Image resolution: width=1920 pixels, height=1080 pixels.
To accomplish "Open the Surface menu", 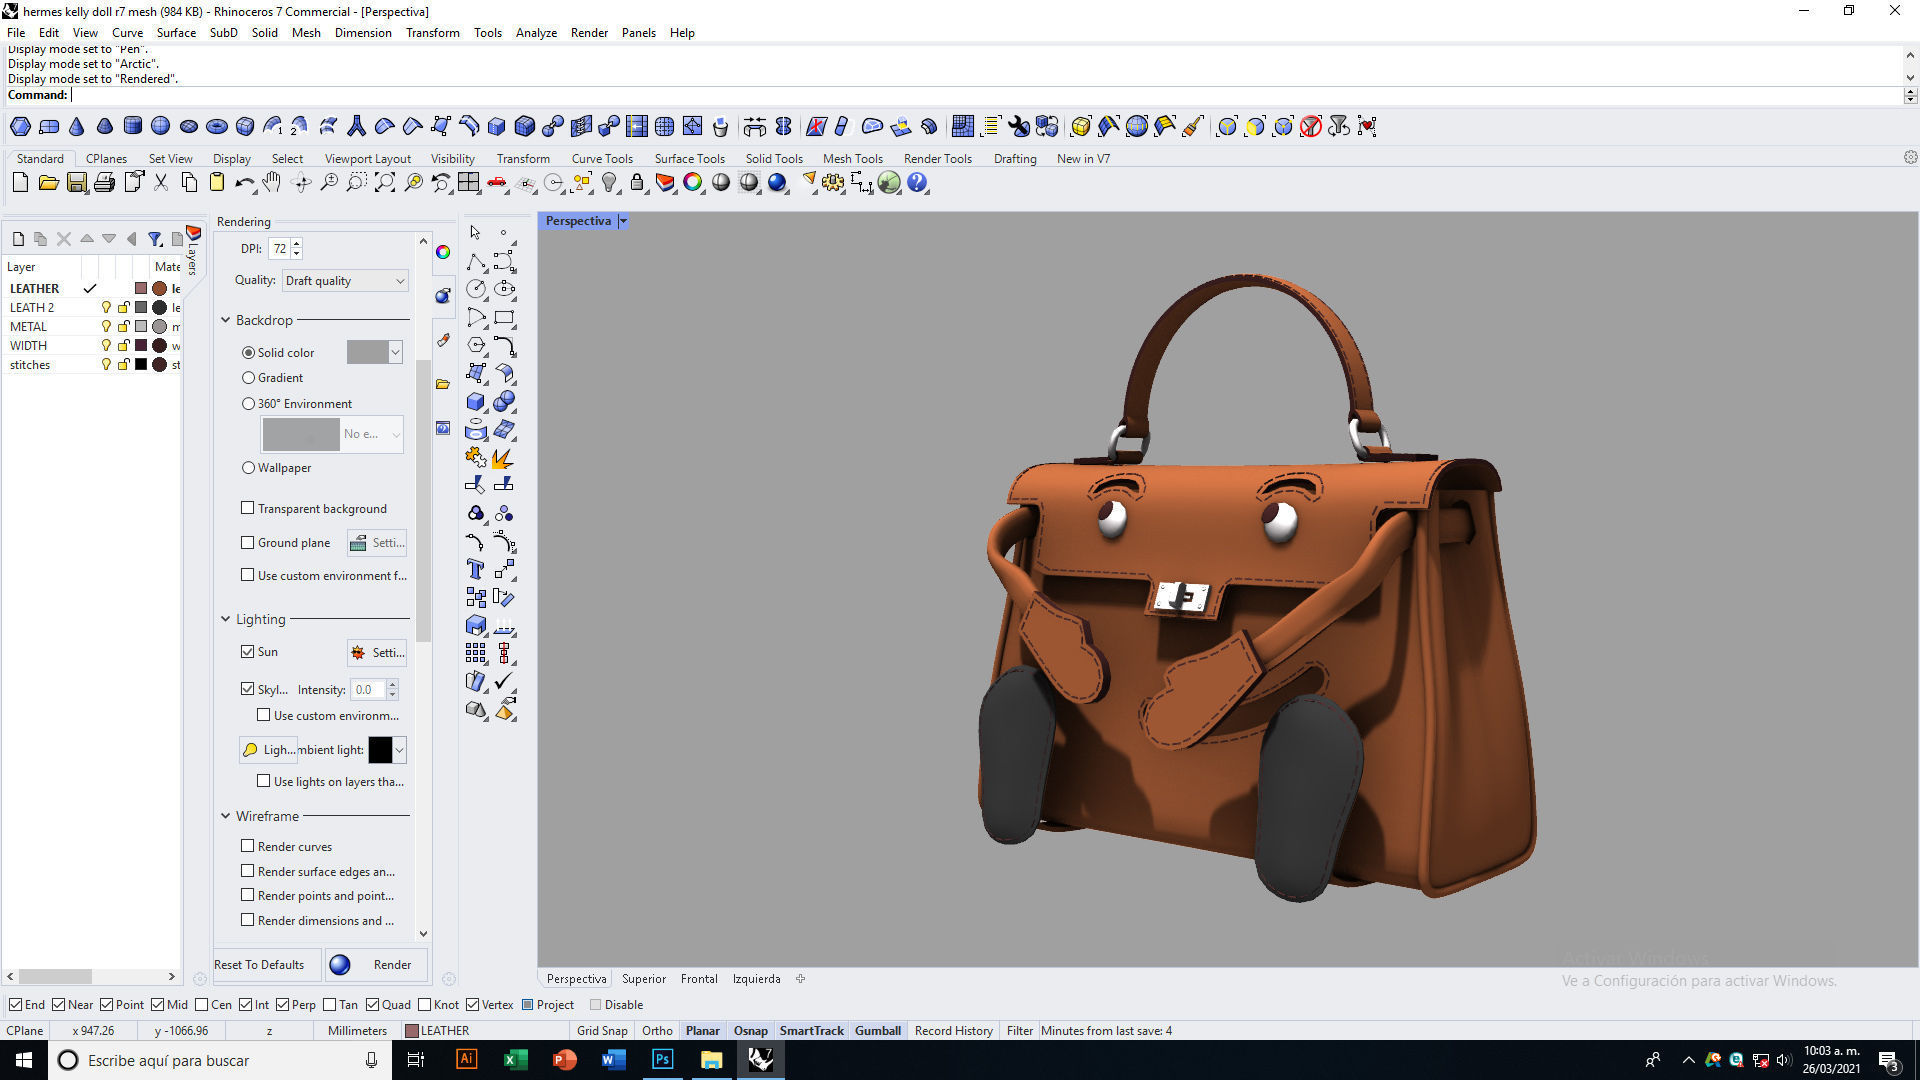I will (x=176, y=33).
